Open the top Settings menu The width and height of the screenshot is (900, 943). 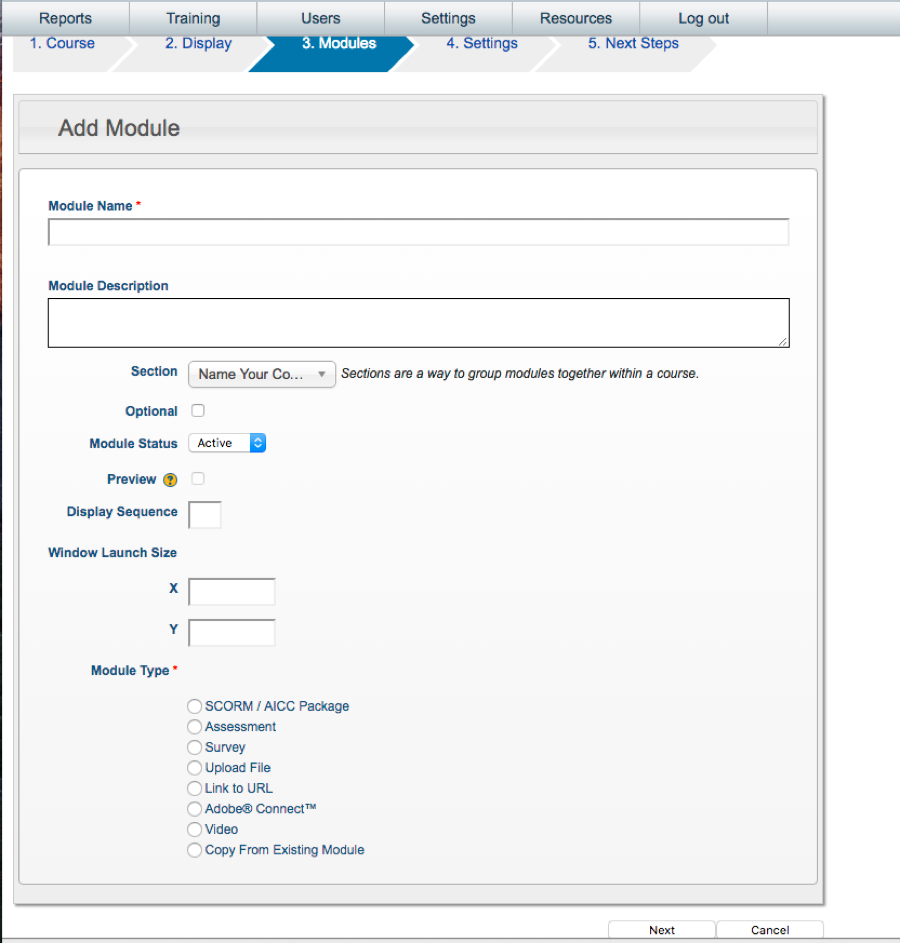coord(448,18)
